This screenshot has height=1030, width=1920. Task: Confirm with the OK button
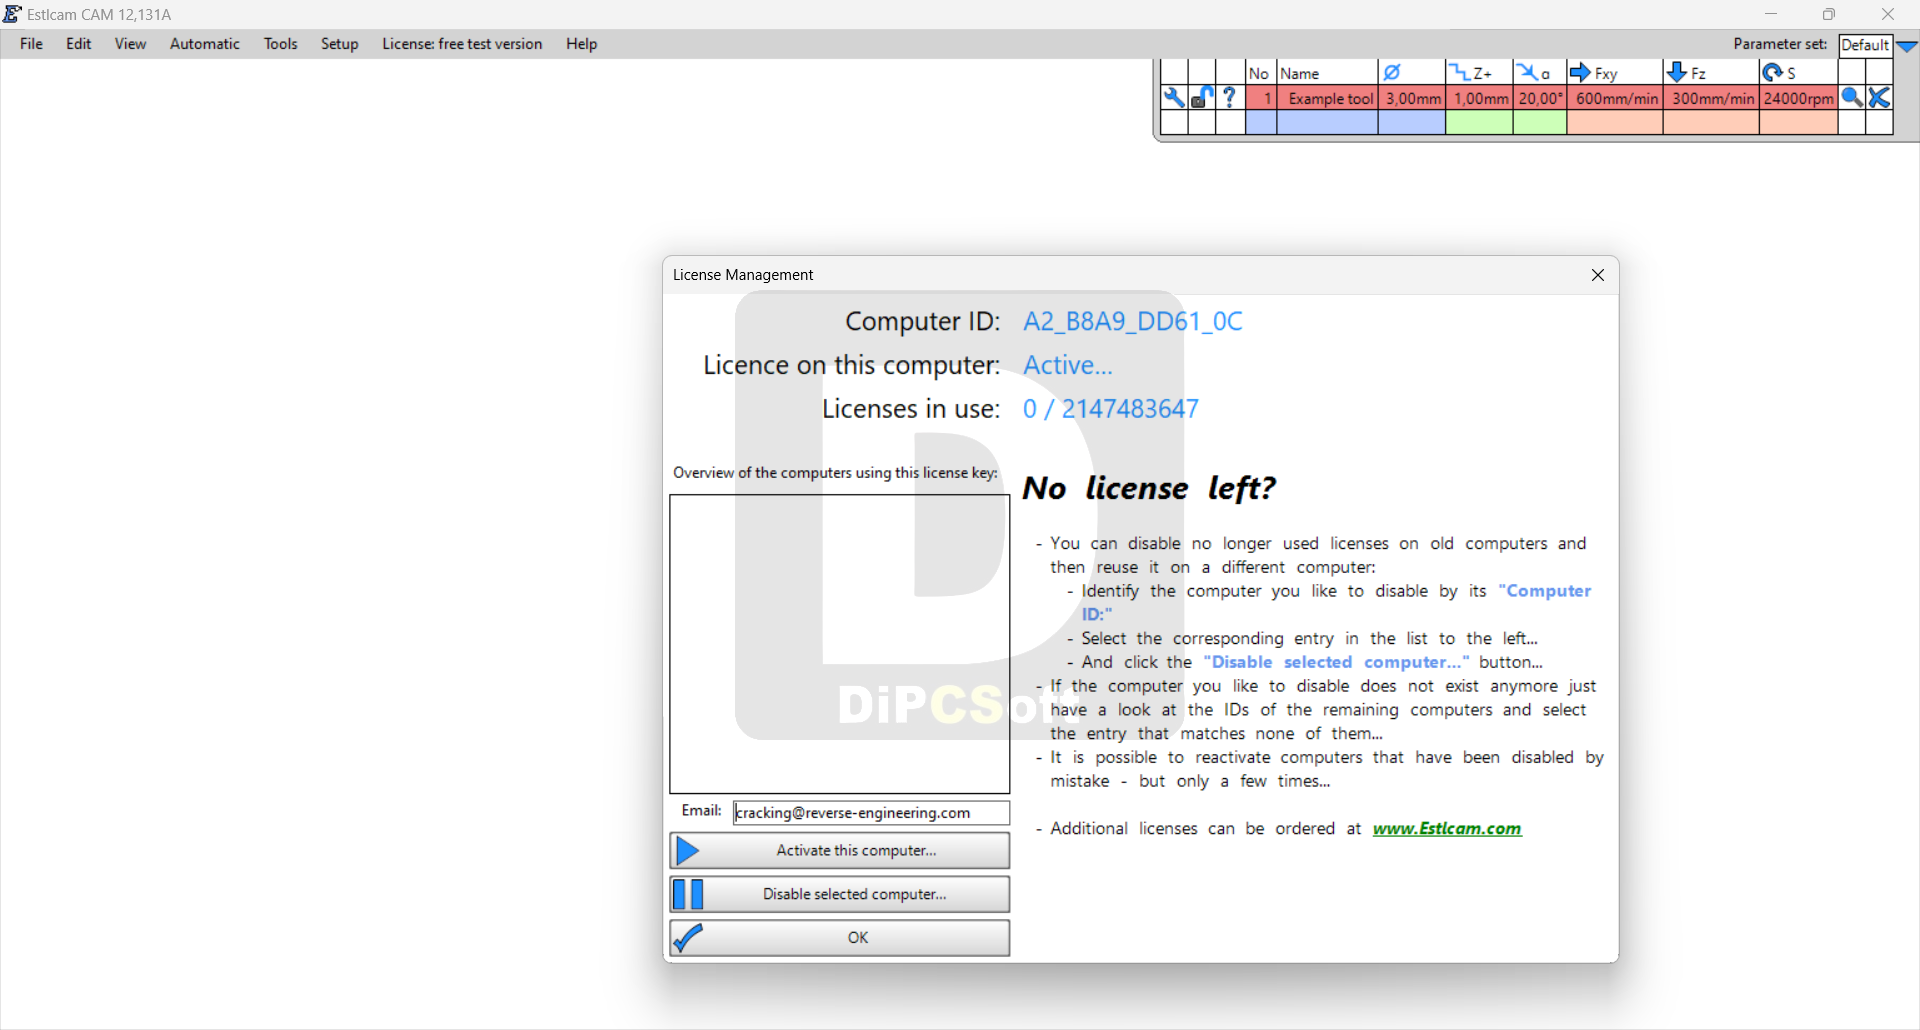[840, 938]
